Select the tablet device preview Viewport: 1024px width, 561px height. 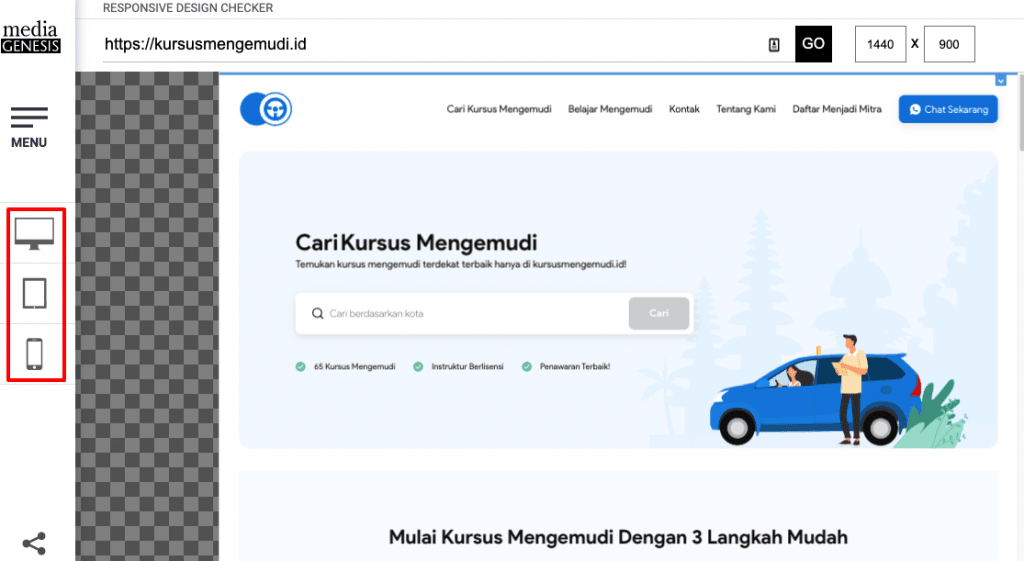(x=35, y=294)
